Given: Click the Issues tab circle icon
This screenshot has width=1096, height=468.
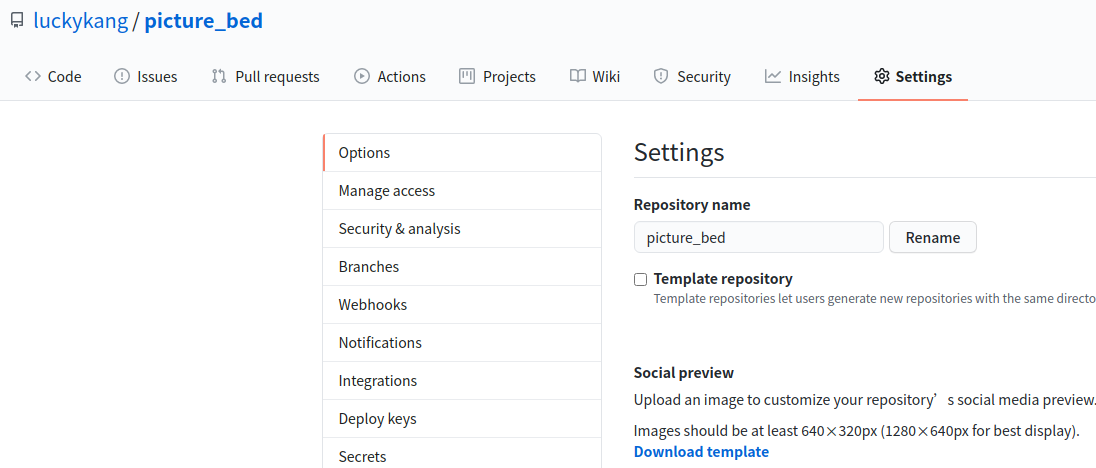Looking at the screenshot, I should point(122,76).
